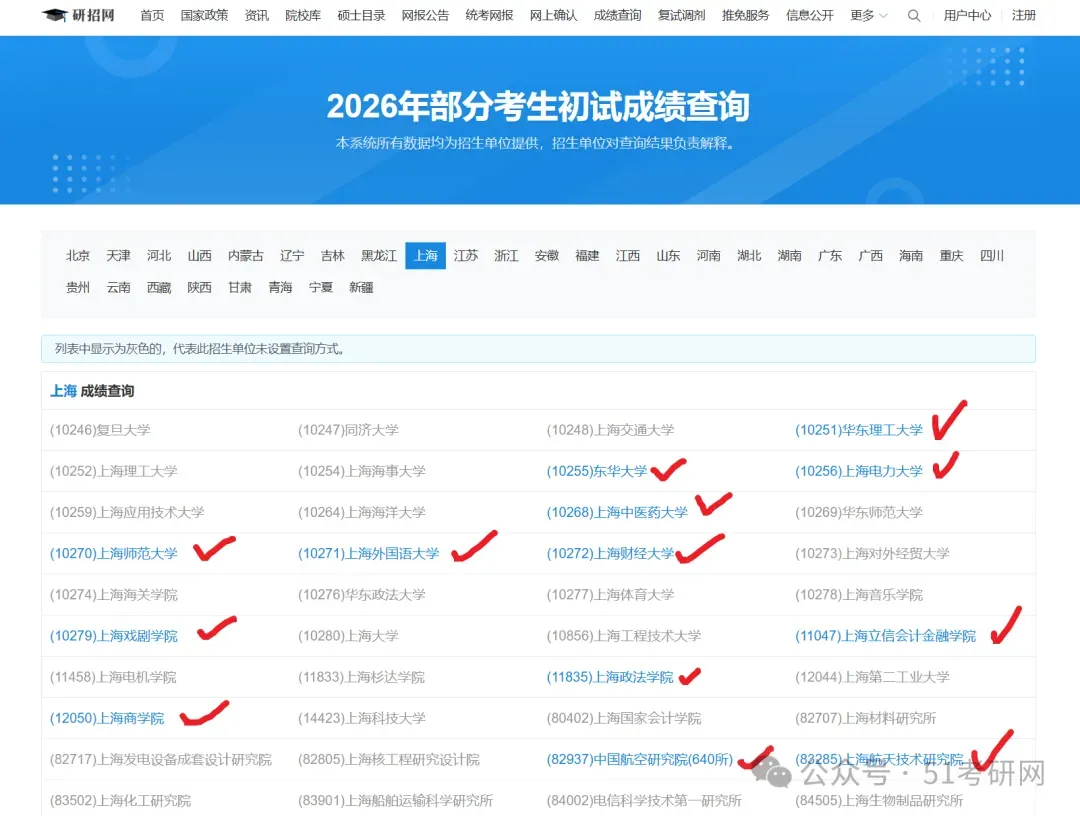Open (82937)中国航空研究院(640所) link

pyautogui.click(x=640, y=760)
